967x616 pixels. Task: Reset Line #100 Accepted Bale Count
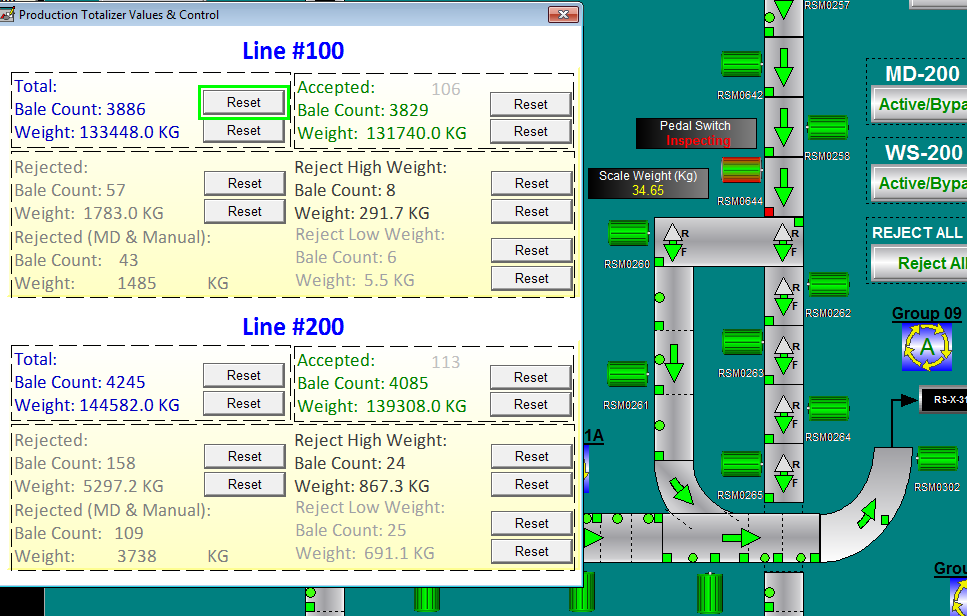pyautogui.click(x=530, y=104)
